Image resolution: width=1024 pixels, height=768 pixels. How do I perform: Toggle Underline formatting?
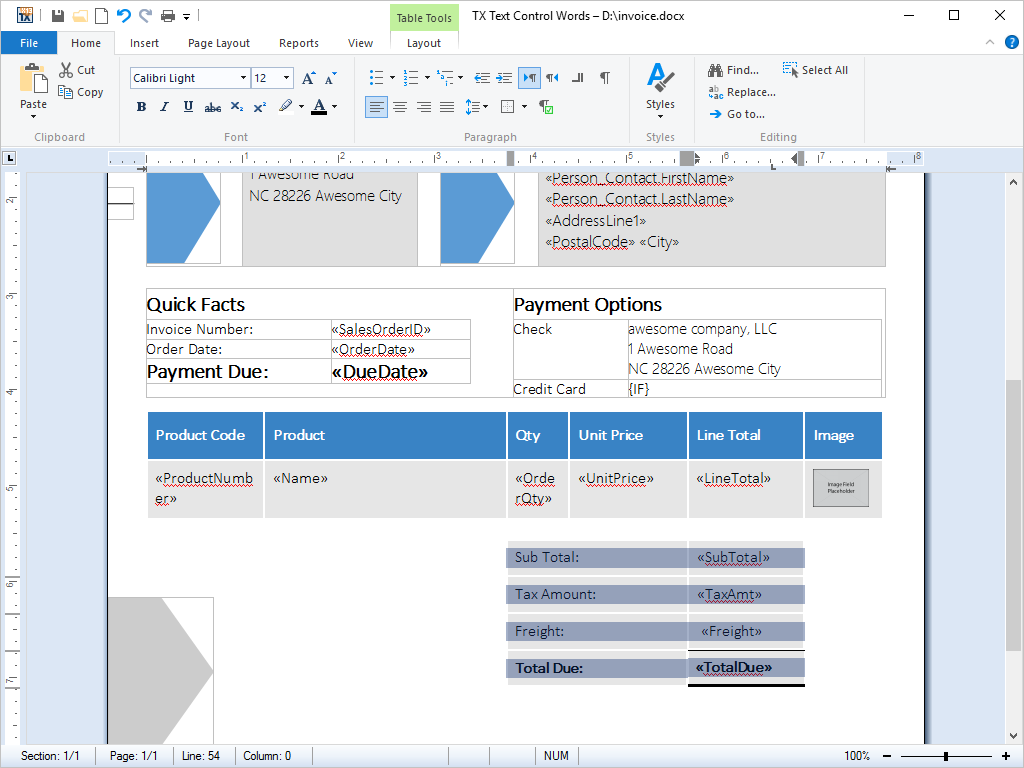[188, 107]
